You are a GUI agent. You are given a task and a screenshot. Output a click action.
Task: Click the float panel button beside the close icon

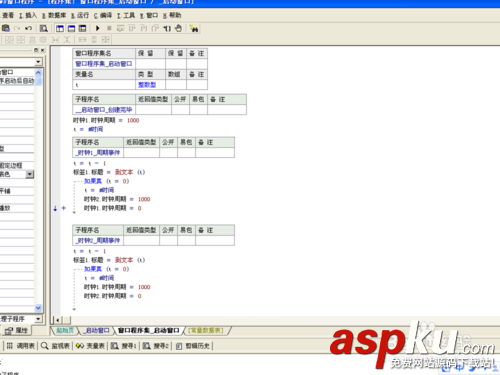click(36, 50)
